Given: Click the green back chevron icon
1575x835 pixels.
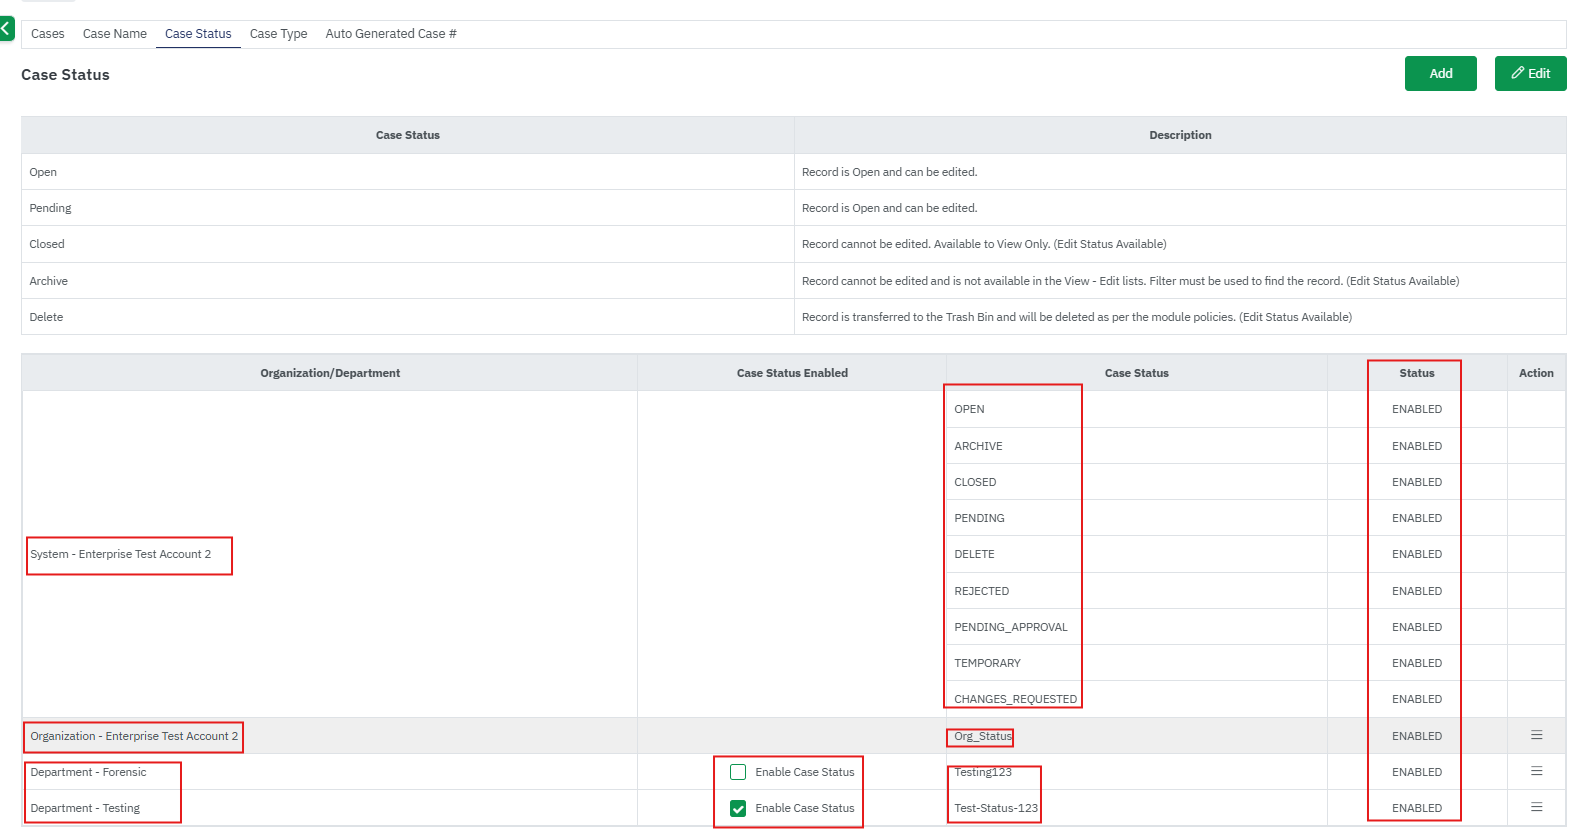Looking at the screenshot, I should (6, 29).
